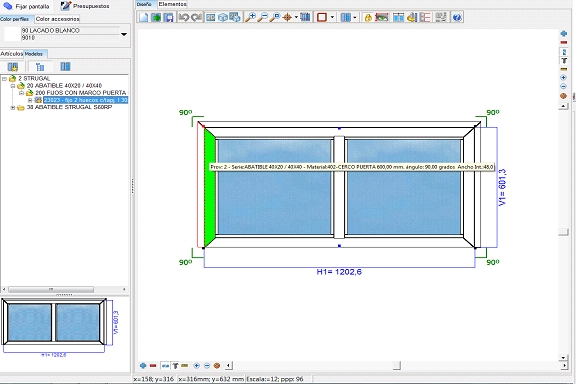Click the circled plus icon on bottom toolbar
The height and width of the screenshot is (384, 576).
tap(197, 366)
